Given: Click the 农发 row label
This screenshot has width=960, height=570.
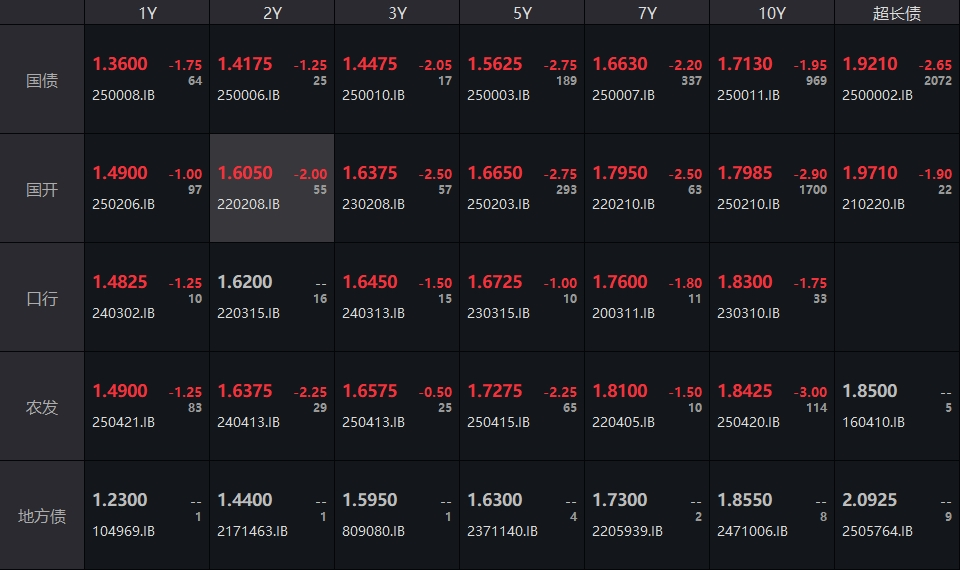Looking at the screenshot, I should tap(42, 407).
